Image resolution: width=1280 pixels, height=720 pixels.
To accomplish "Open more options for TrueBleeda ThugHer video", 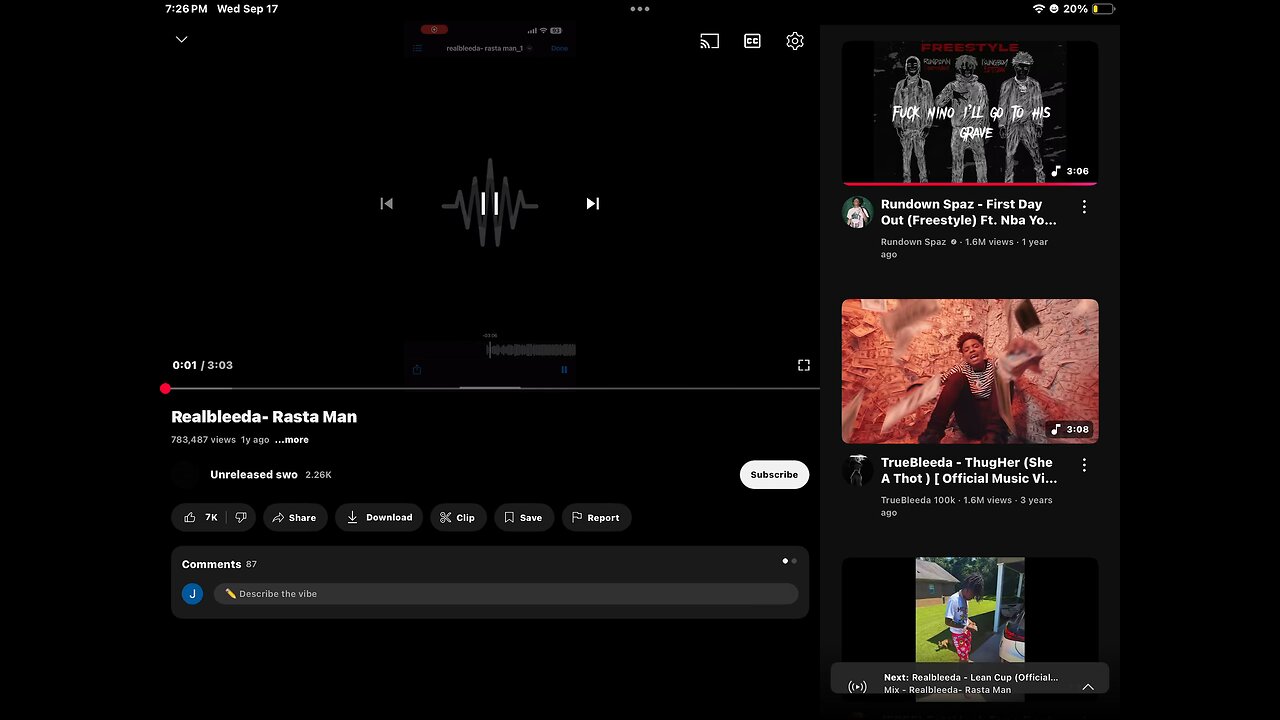I will (x=1084, y=465).
